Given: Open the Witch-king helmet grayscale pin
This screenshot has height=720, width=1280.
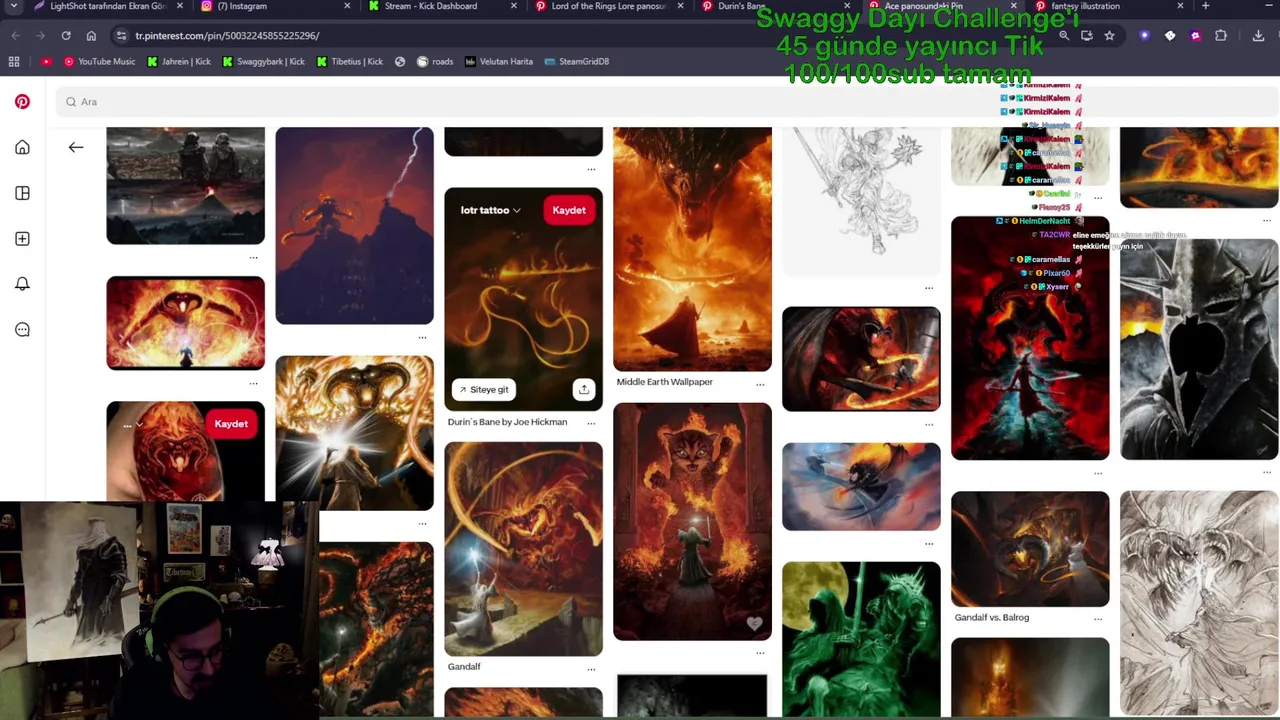Looking at the screenshot, I should point(1199,348).
